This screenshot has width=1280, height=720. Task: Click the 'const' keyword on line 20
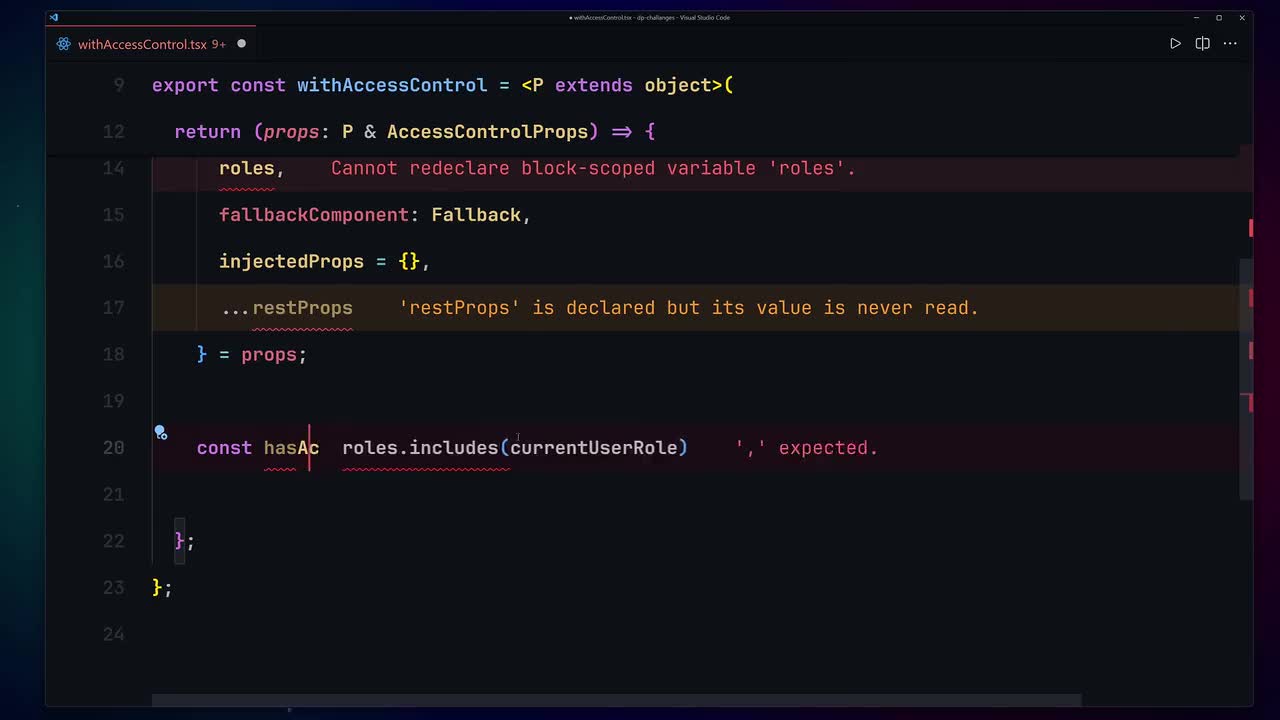click(x=224, y=448)
